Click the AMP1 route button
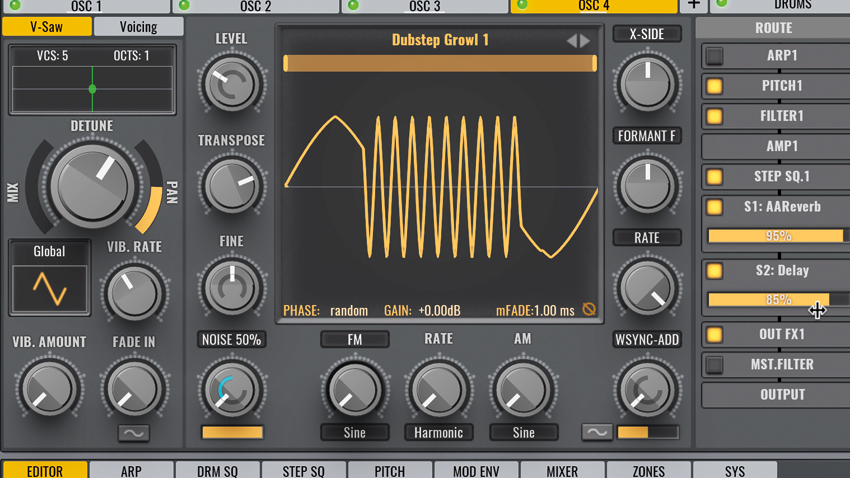 776,146
